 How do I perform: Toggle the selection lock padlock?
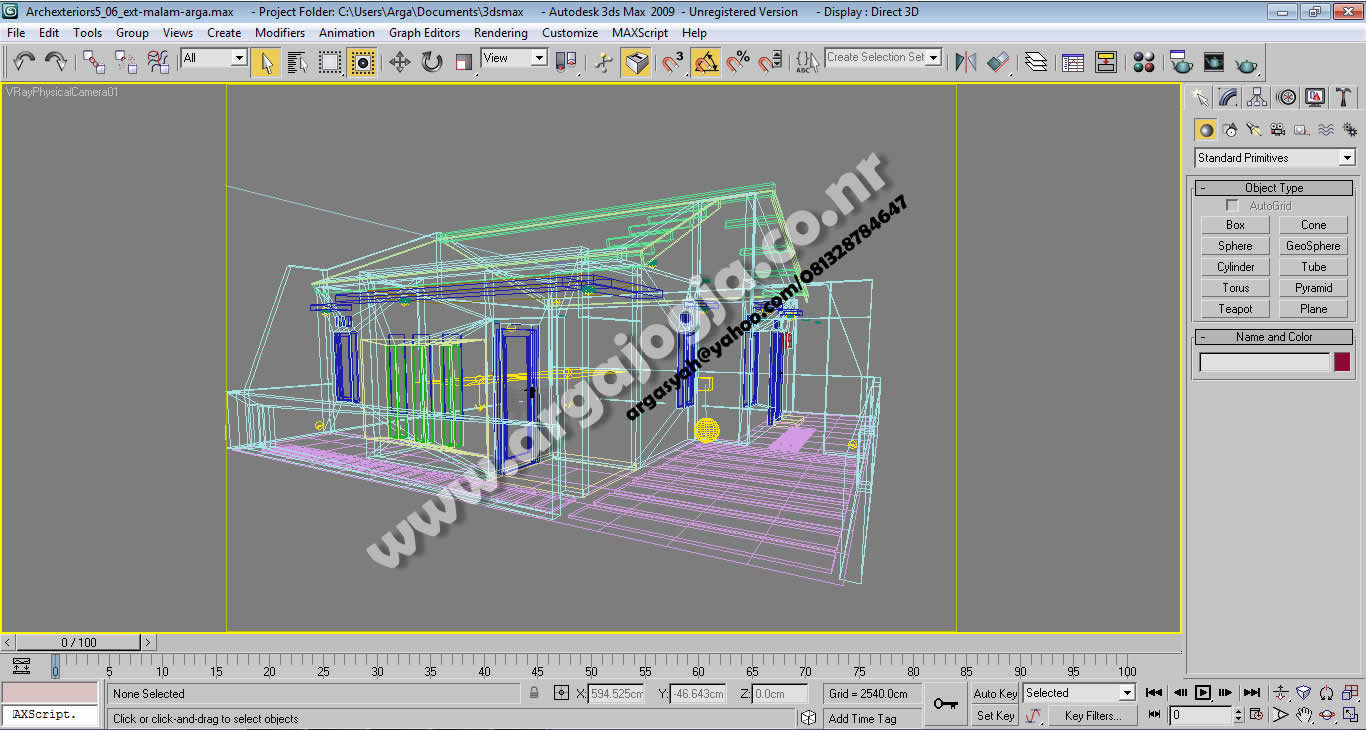pos(534,693)
